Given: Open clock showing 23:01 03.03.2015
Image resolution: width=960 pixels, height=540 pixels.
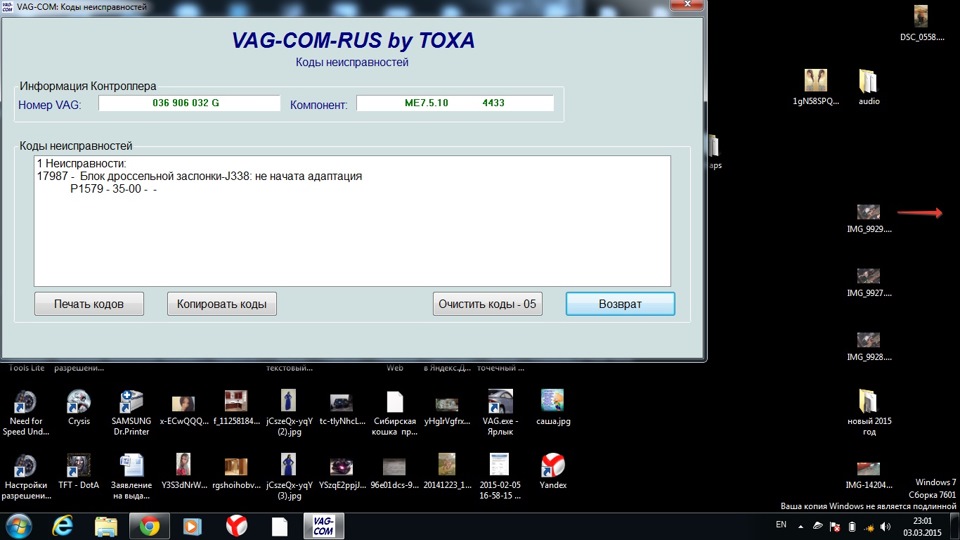Looking at the screenshot, I should [x=922, y=527].
